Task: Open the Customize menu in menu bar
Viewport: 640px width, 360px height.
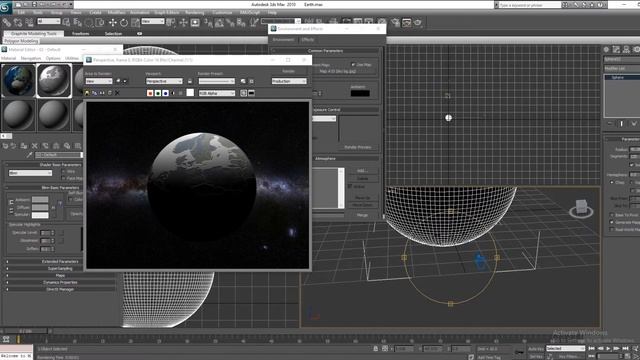Action: point(222,13)
